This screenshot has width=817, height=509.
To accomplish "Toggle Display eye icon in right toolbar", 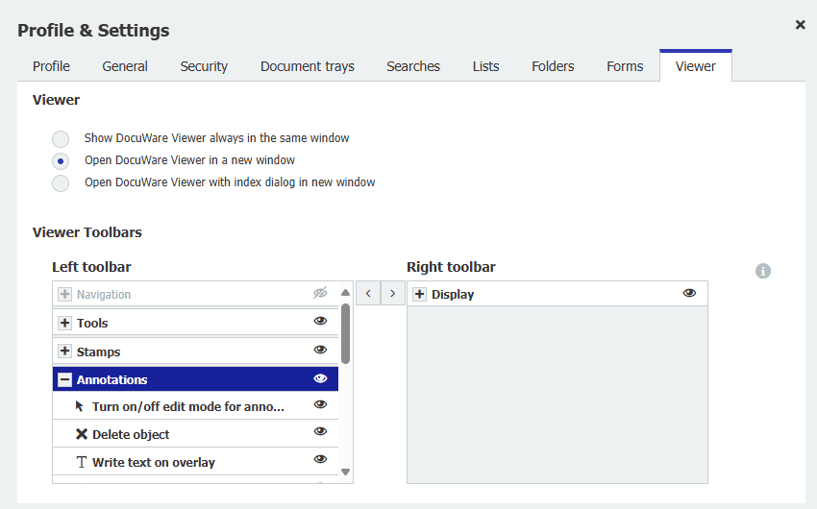I will click(x=689, y=294).
